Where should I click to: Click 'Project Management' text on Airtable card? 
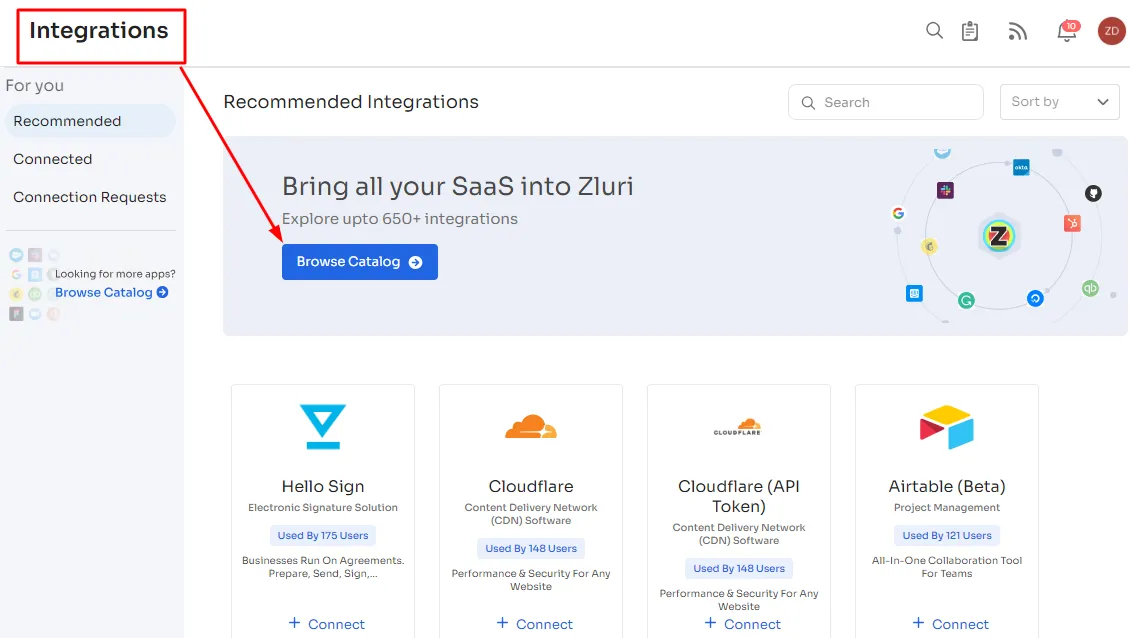click(x=947, y=508)
